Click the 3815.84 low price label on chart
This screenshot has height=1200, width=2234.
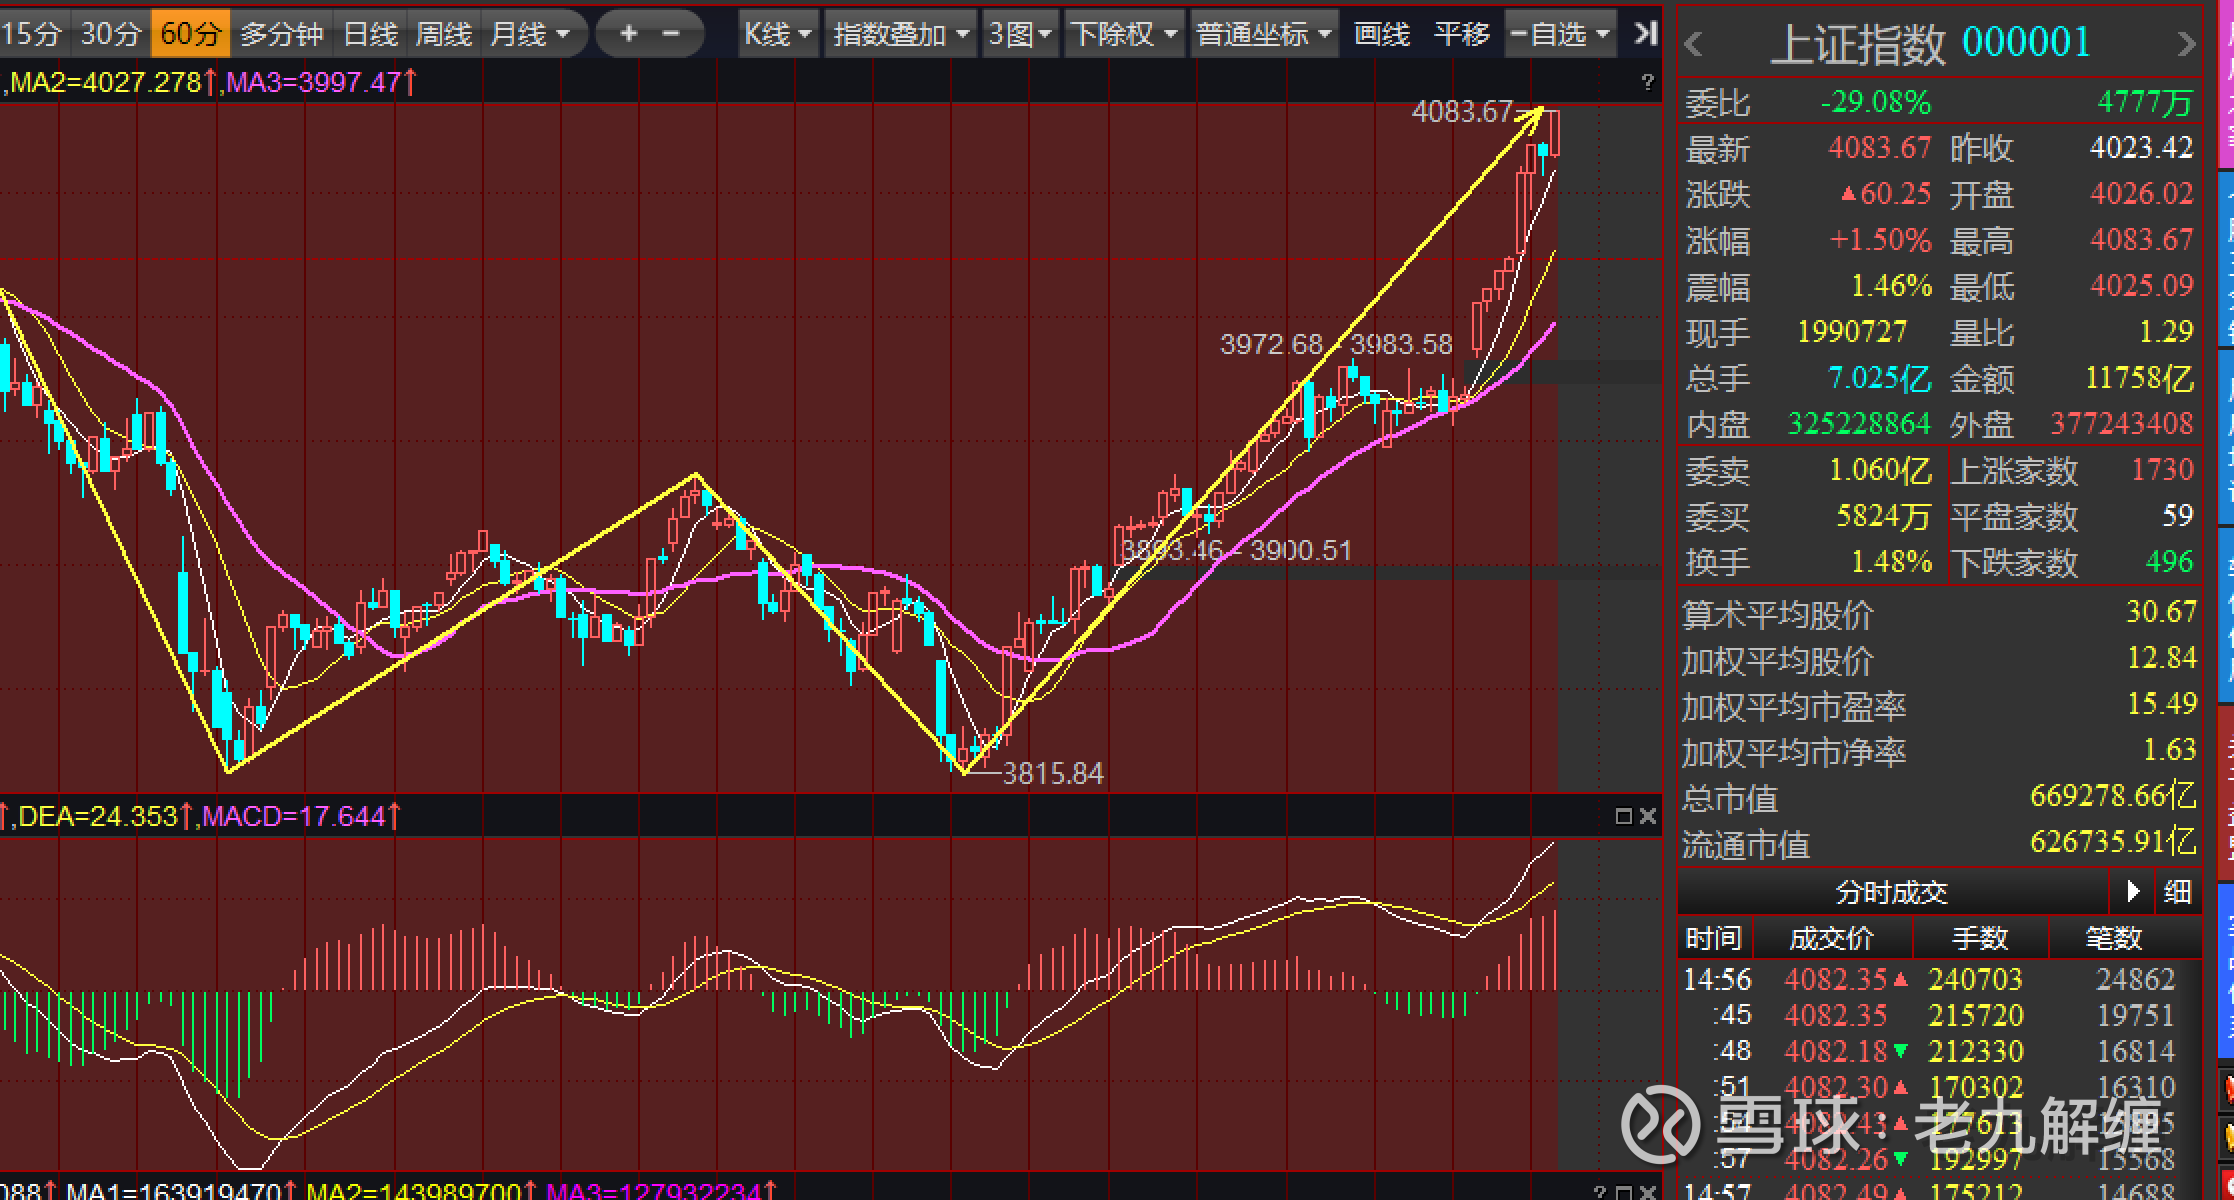point(1052,773)
